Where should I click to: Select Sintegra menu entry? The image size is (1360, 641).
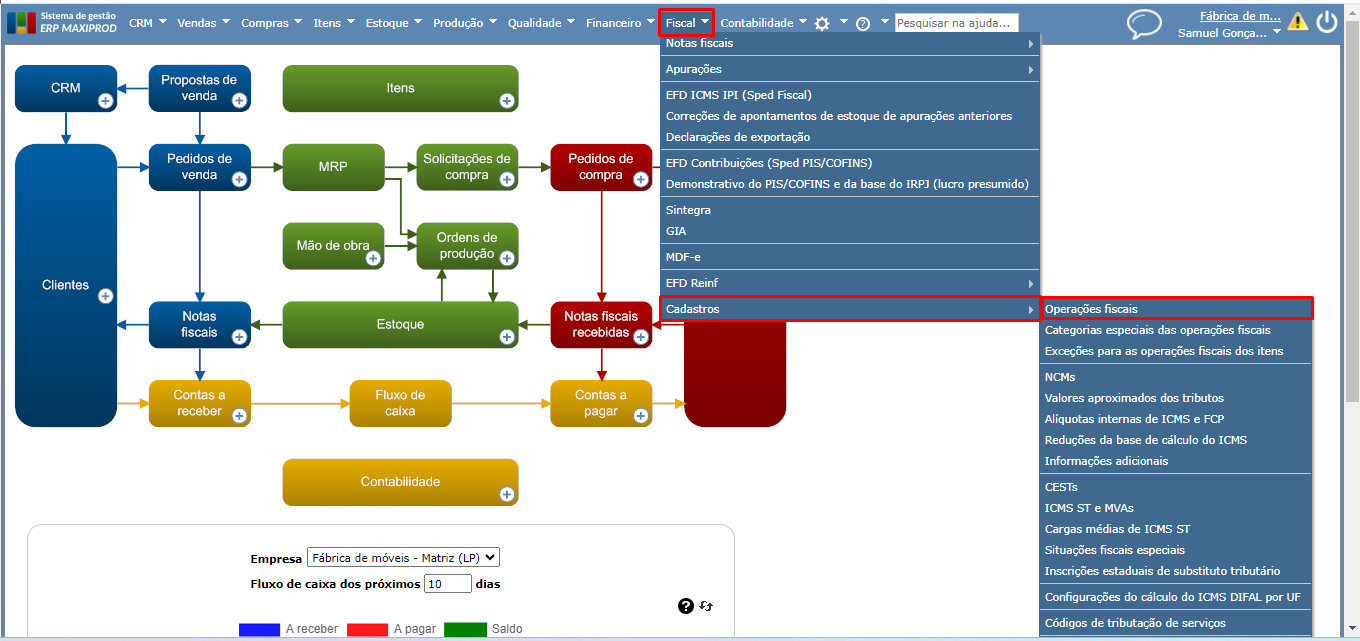click(688, 210)
